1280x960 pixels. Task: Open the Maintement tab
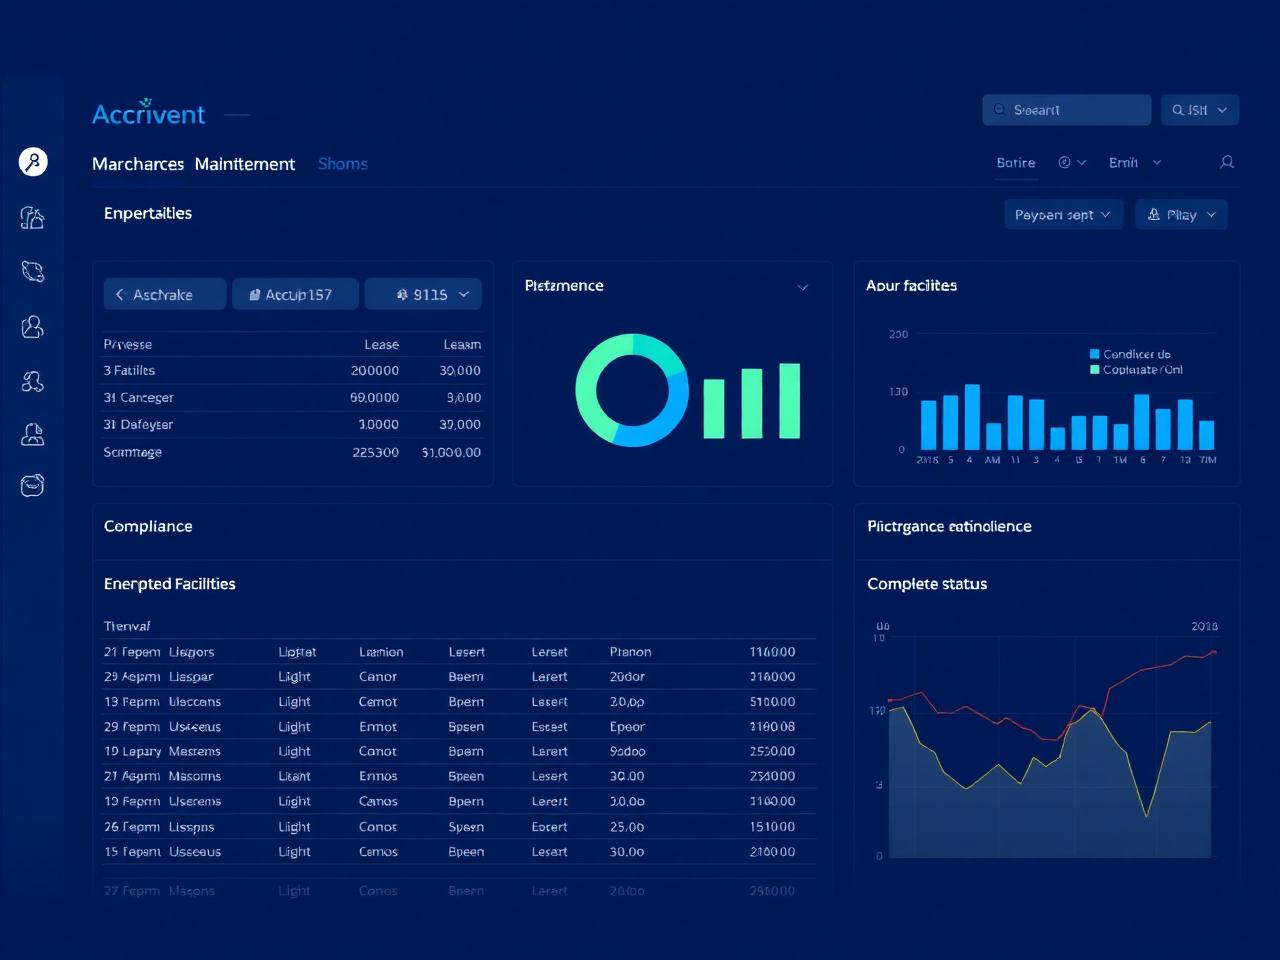point(245,164)
